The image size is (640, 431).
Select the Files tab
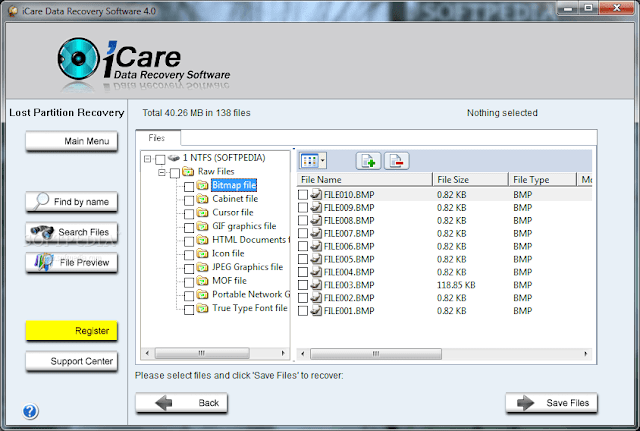[157, 138]
